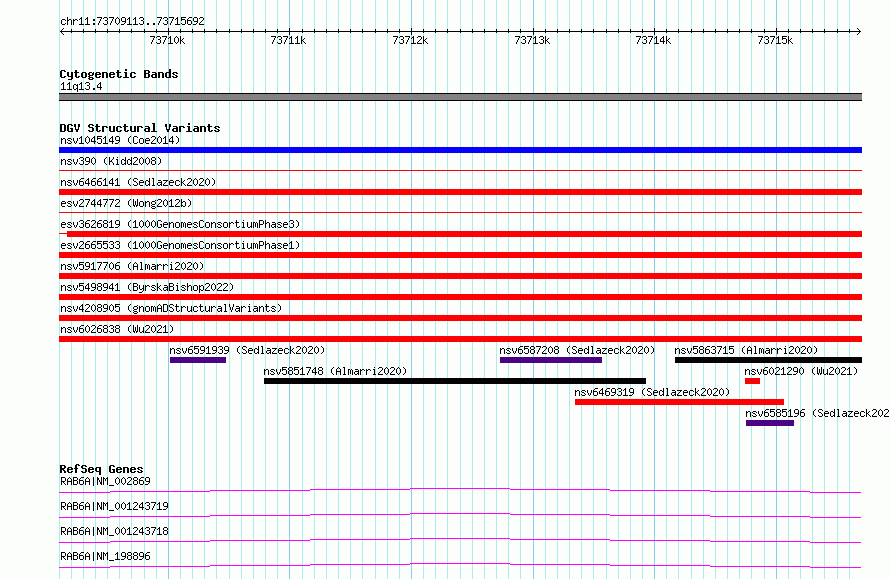Click the 73714k ruler tick label
890x579 pixels.
tap(653, 40)
